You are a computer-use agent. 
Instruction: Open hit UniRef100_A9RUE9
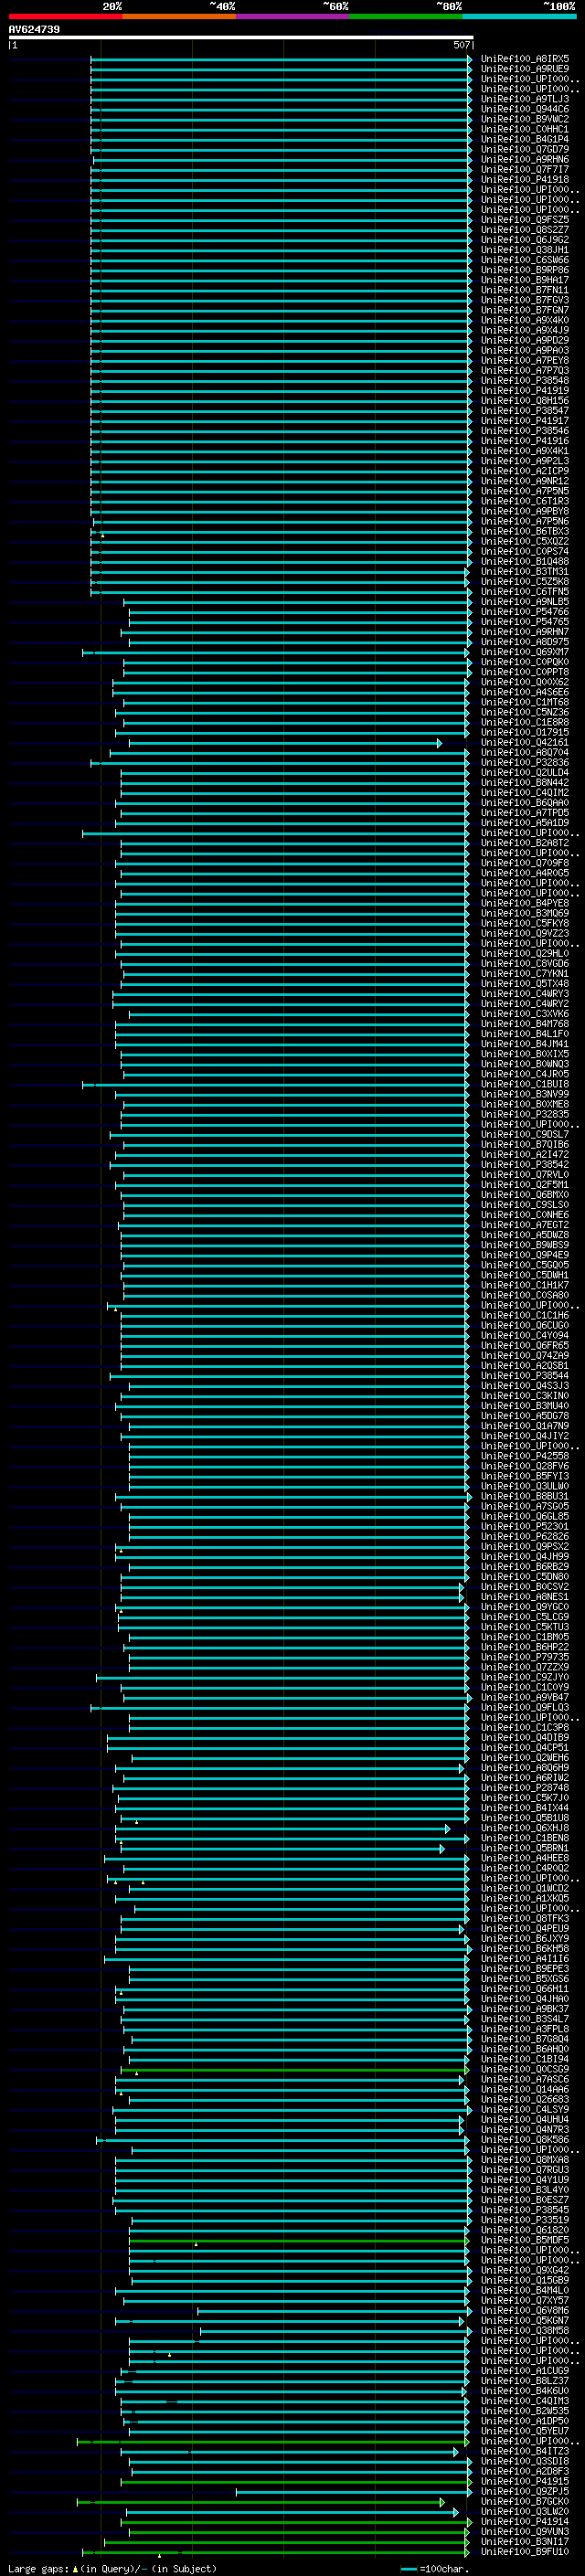tap(524, 69)
